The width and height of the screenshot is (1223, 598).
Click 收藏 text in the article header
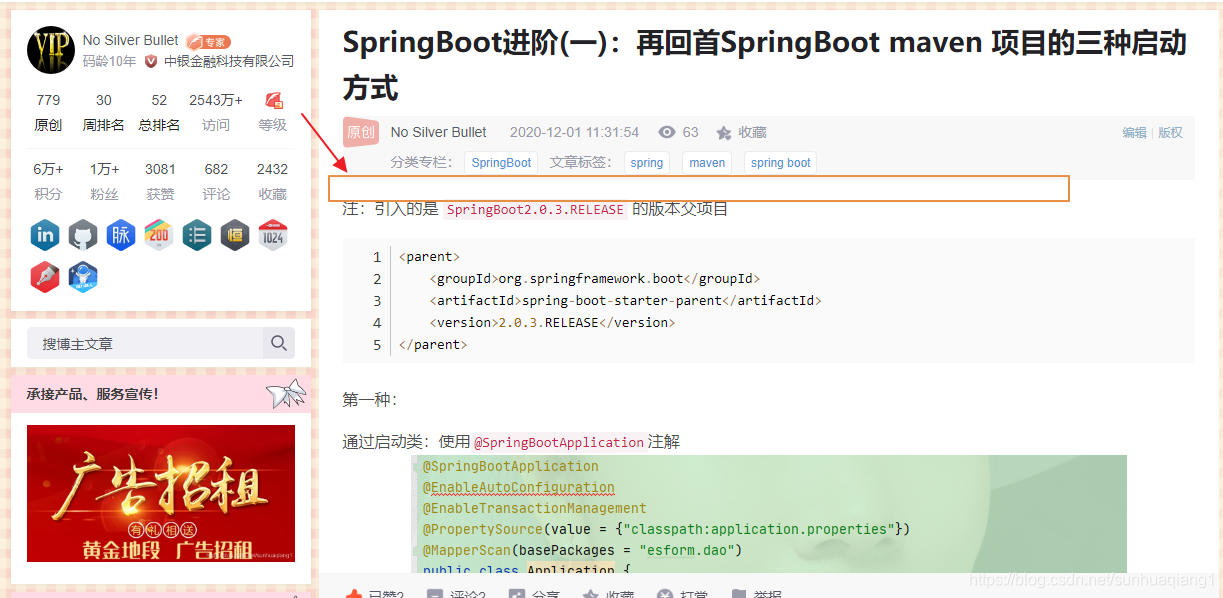pyautogui.click(x=753, y=132)
